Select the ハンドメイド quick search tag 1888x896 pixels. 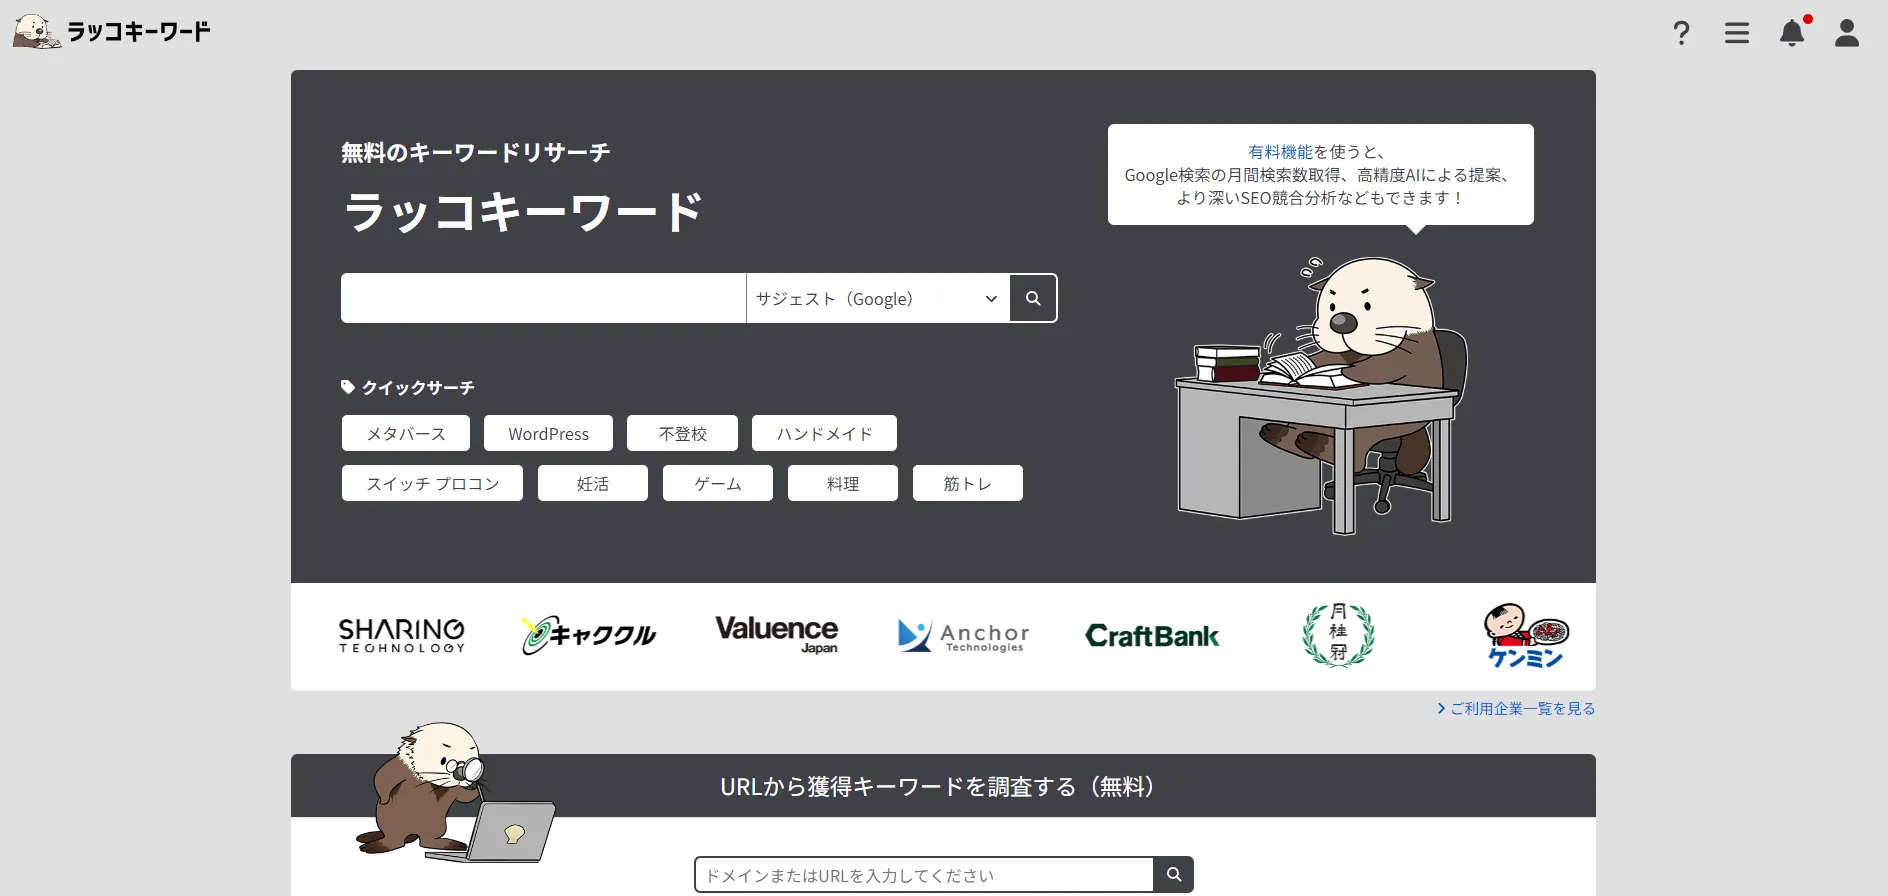(824, 433)
